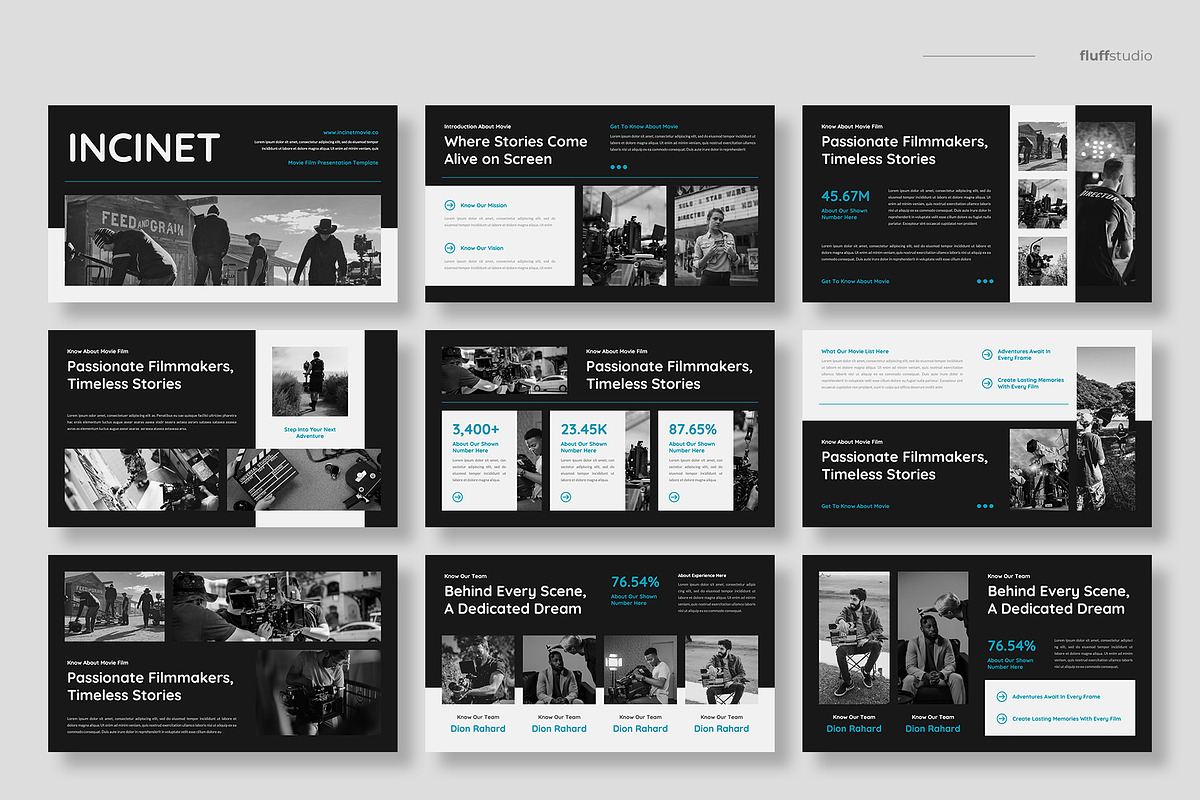1200x800 pixels.
Task: Click the large Director shirt photo
Action: (1105, 205)
